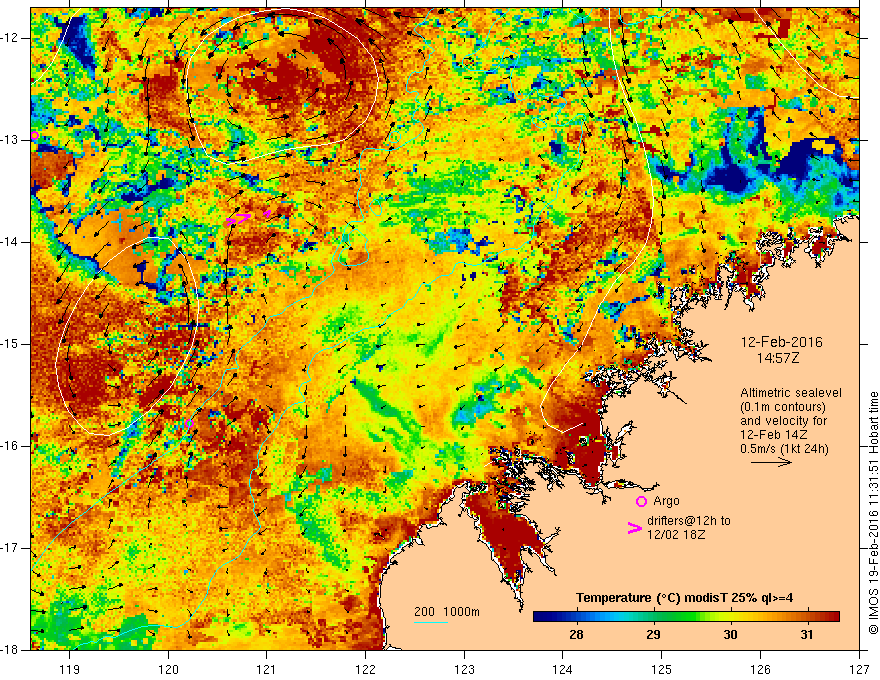Click the '12-Feb-2016' date label
Screen dimensions: 880x680
click(781, 342)
